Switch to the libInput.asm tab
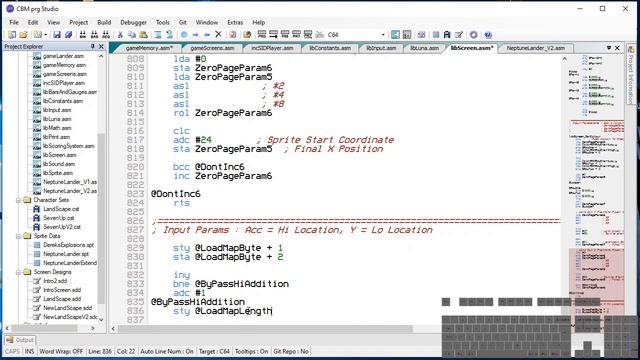This screenshot has width=640, height=360. click(381, 48)
